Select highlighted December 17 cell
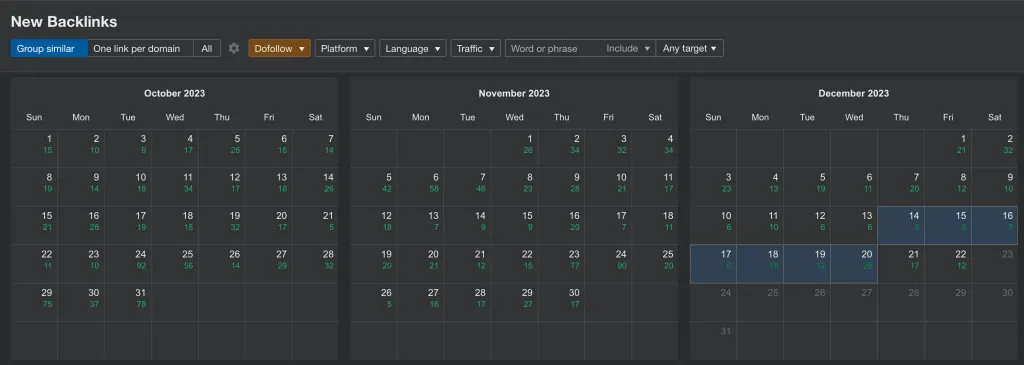Viewport: 1024px width, 365px height. (713, 264)
